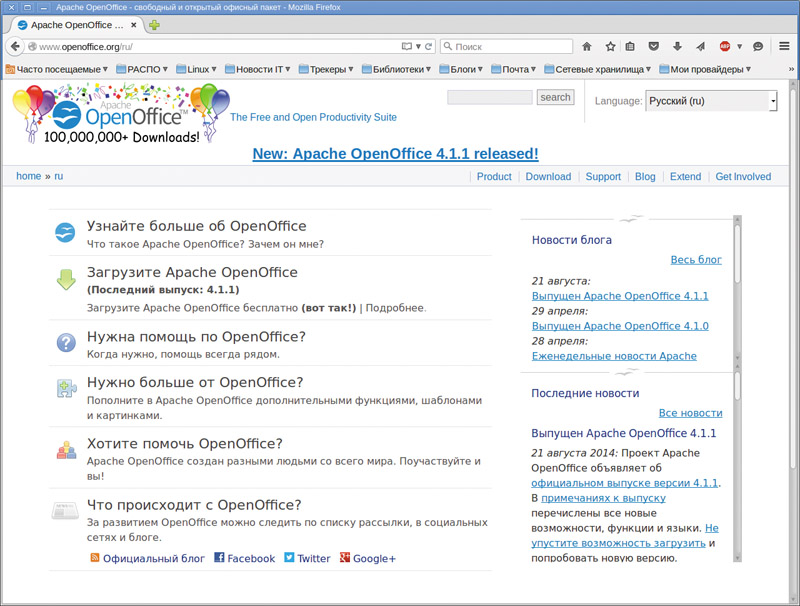Click the Adblock Plus ABP icon
800x606 pixels.
[724, 46]
